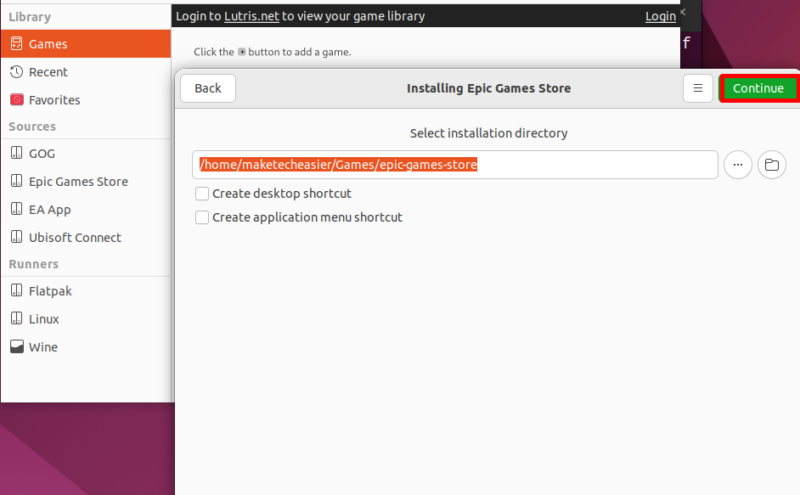Click the Runners heading text
This screenshot has height=495, width=800.
tap(34, 264)
